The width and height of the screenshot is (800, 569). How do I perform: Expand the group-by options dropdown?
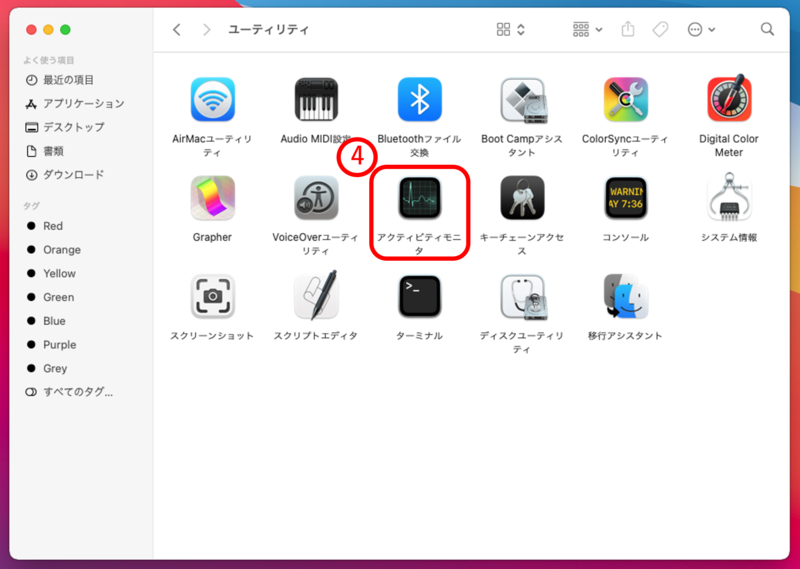(587, 30)
